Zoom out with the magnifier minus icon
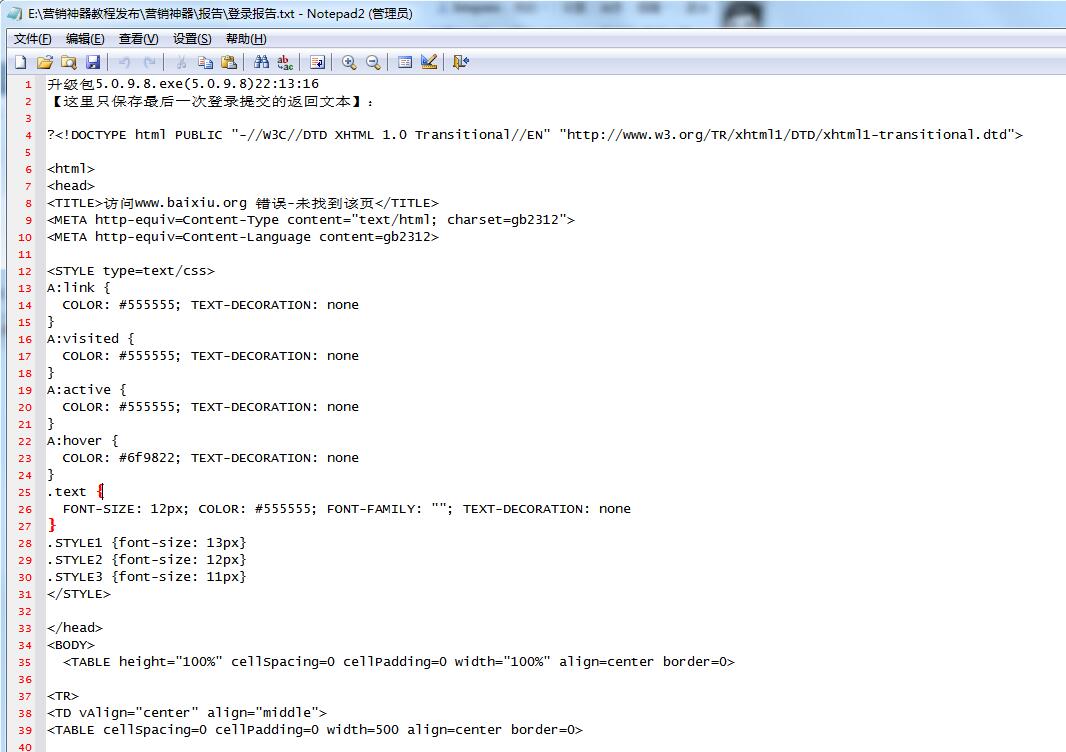This screenshot has height=752, width=1066. click(x=373, y=62)
